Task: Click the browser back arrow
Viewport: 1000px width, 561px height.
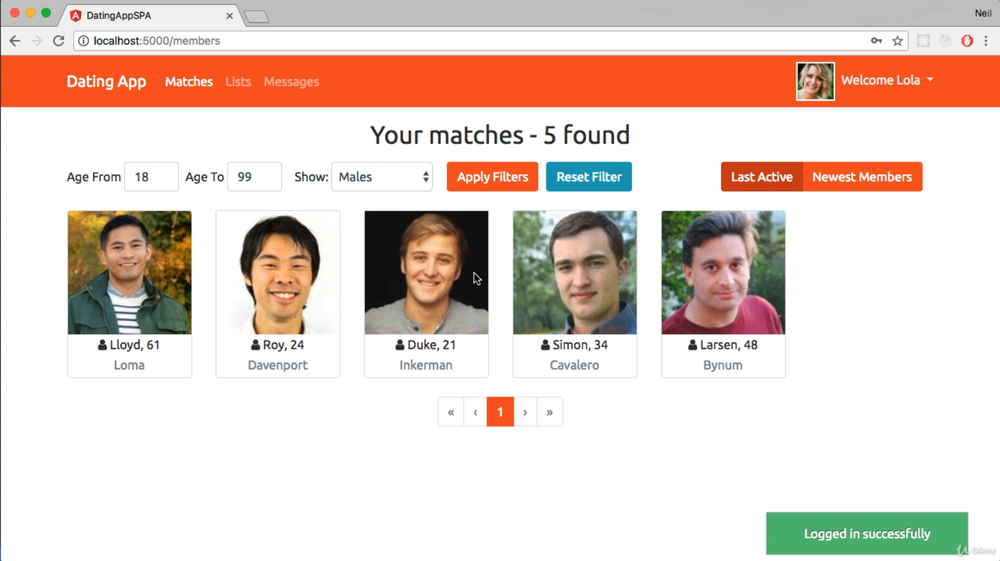Action: [15, 41]
